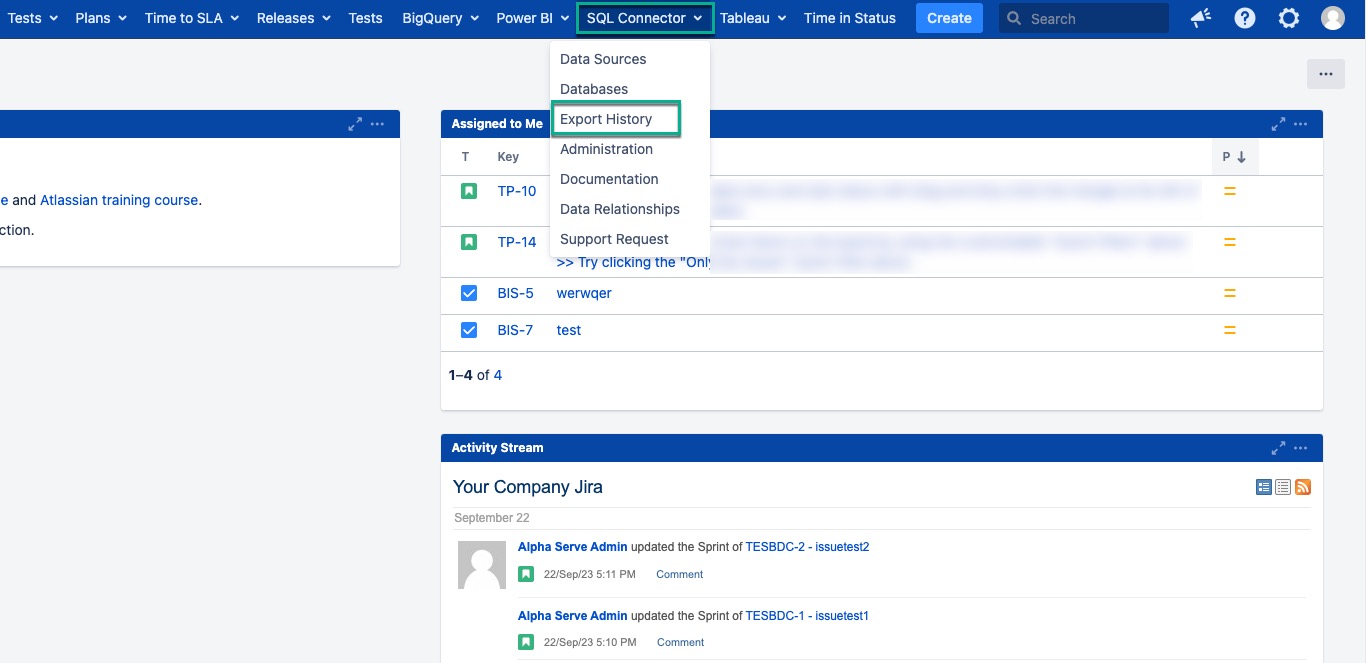Open the TP-10 issue link
1366x663 pixels.
[517, 191]
